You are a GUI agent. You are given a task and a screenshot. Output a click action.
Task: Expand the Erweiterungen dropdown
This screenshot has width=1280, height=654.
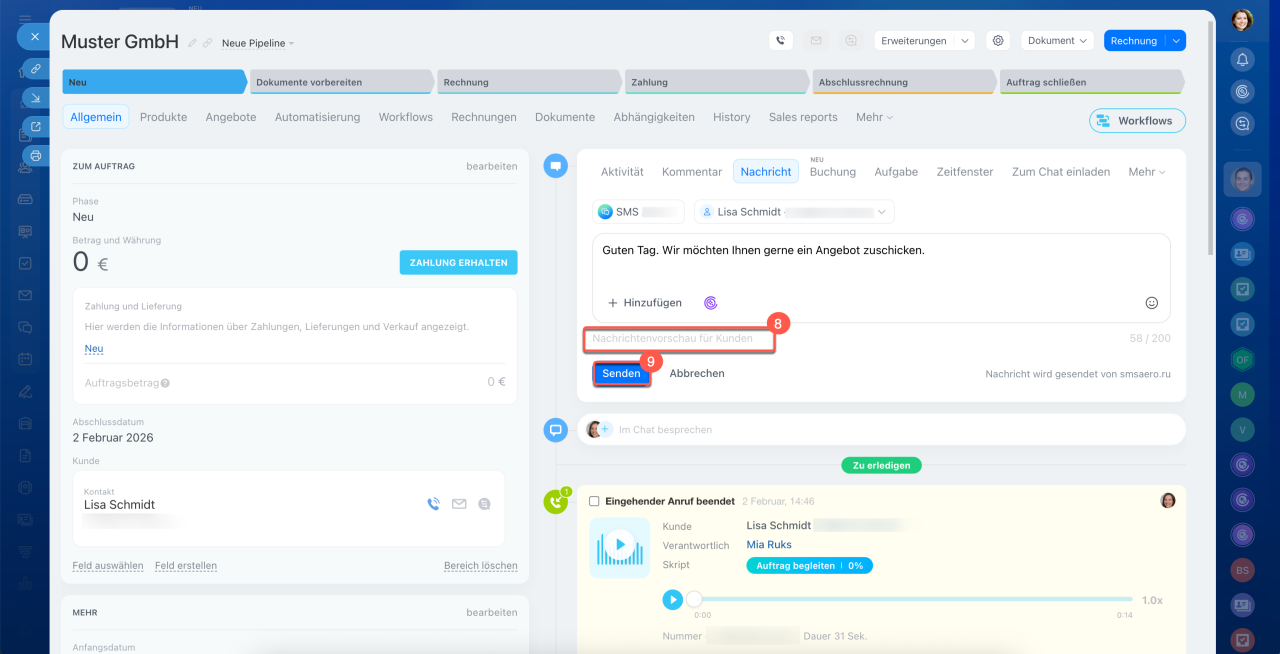[923, 41]
